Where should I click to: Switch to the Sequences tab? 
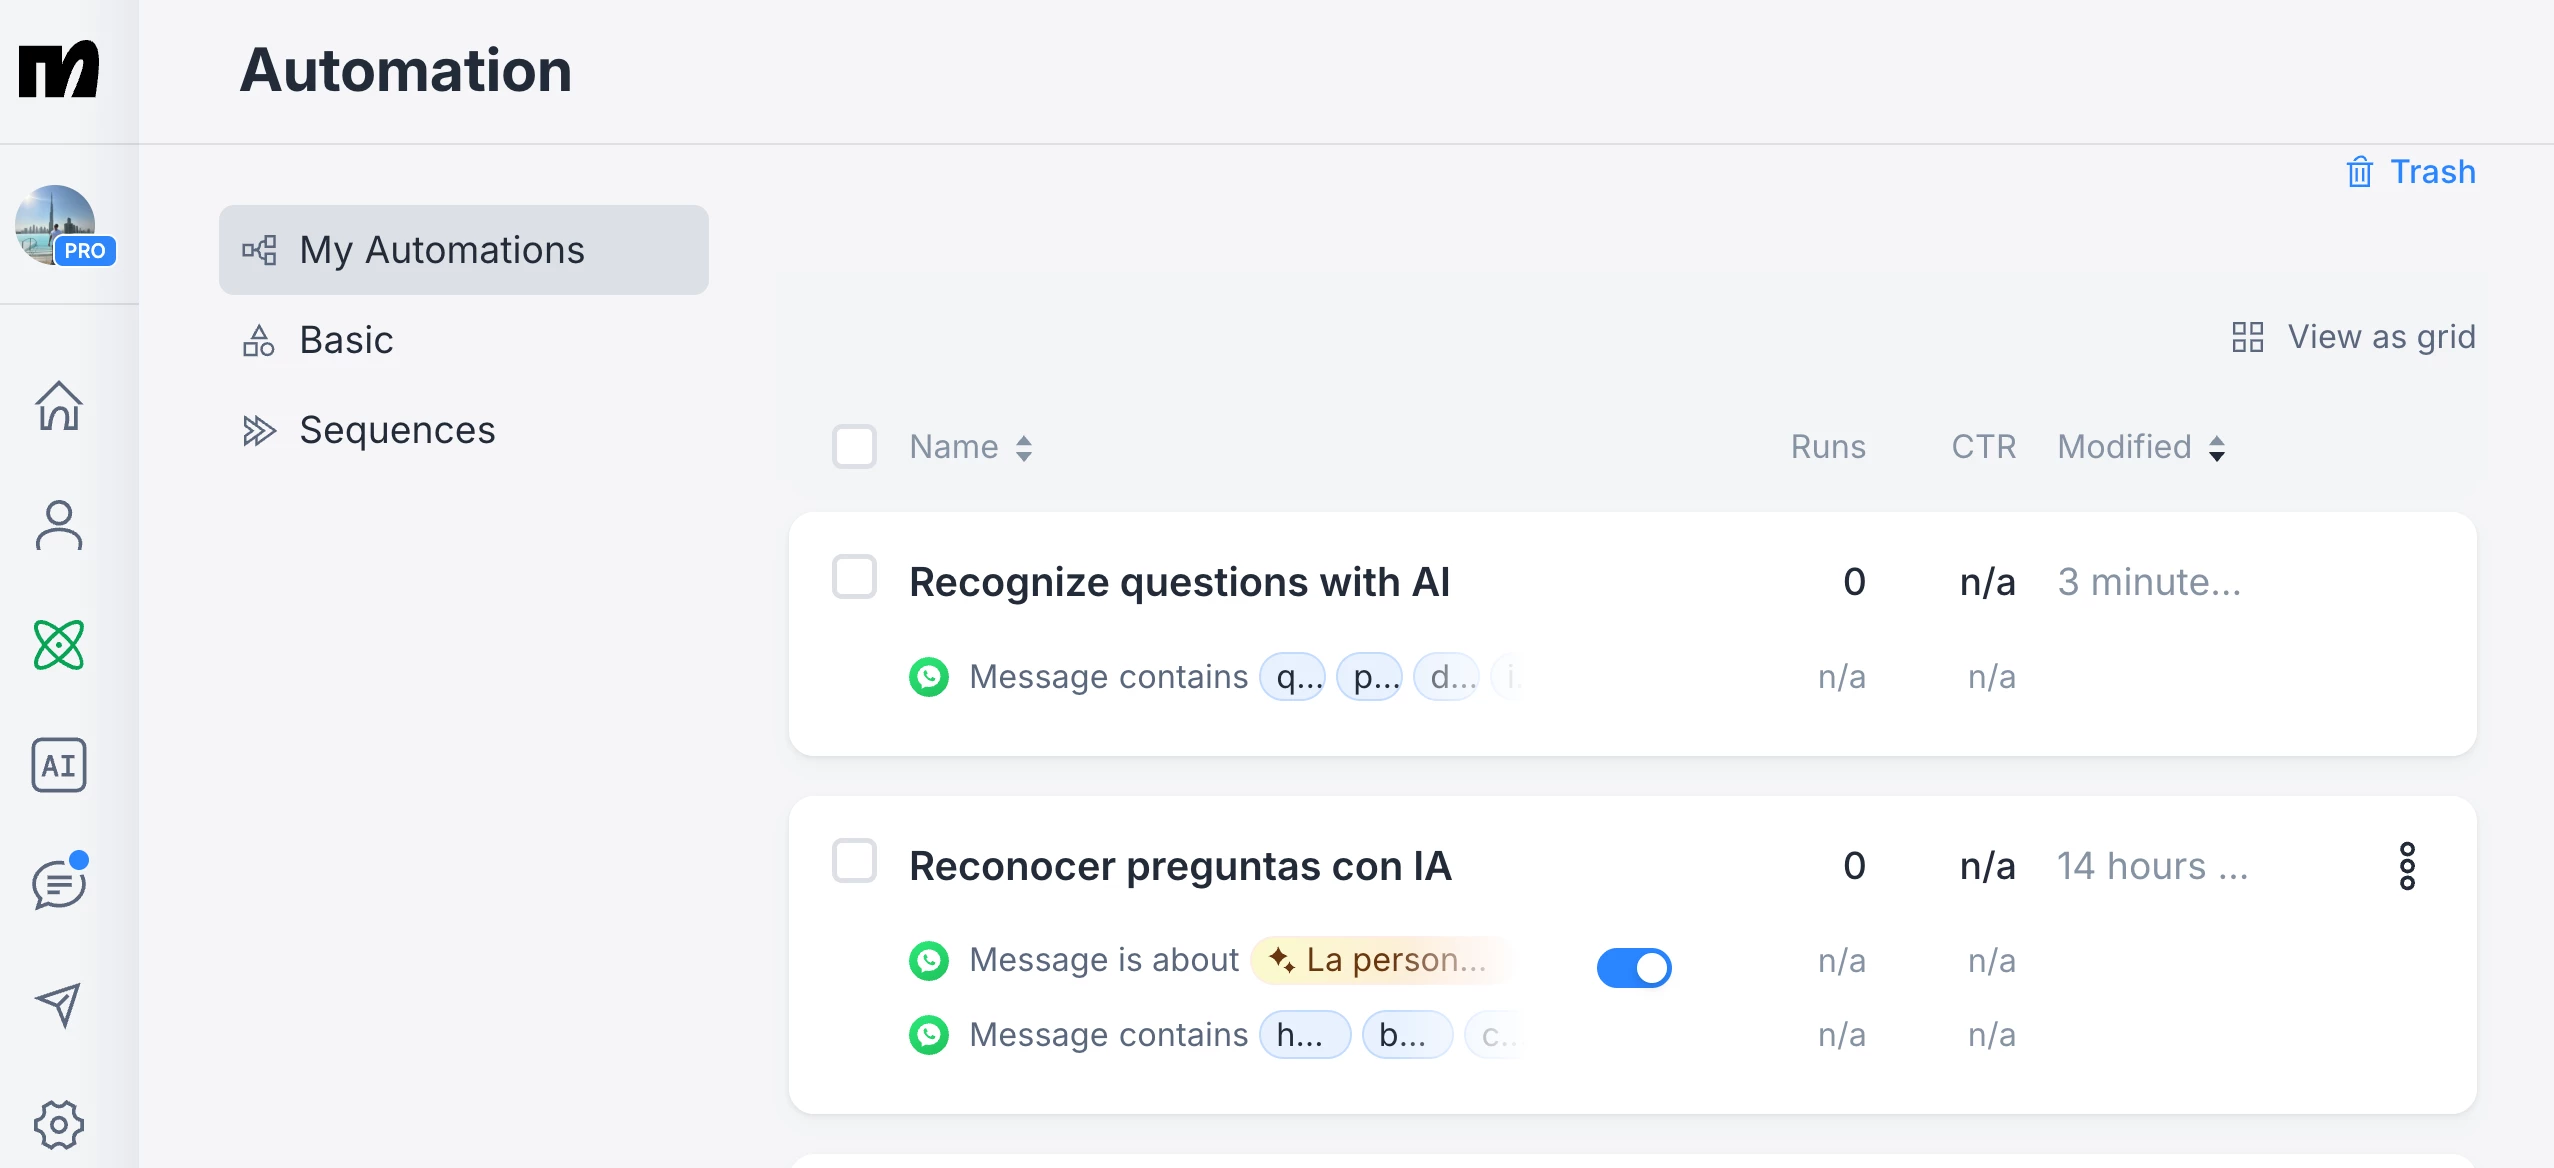click(x=397, y=430)
